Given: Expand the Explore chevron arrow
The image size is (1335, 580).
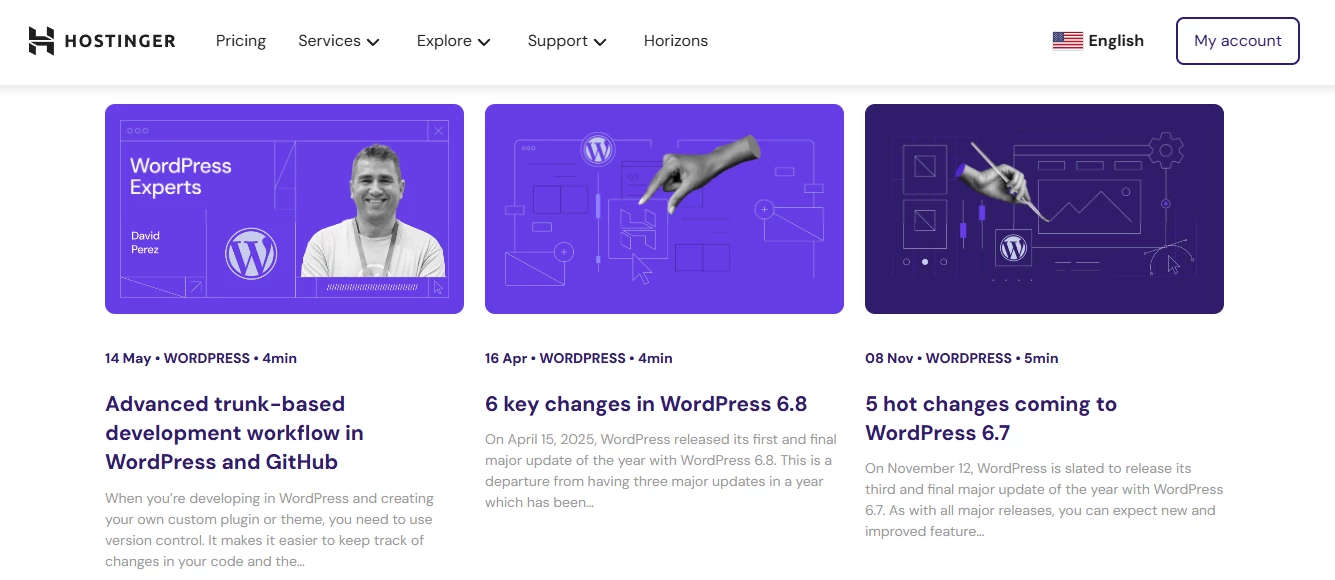Looking at the screenshot, I should pyautogui.click(x=484, y=42).
